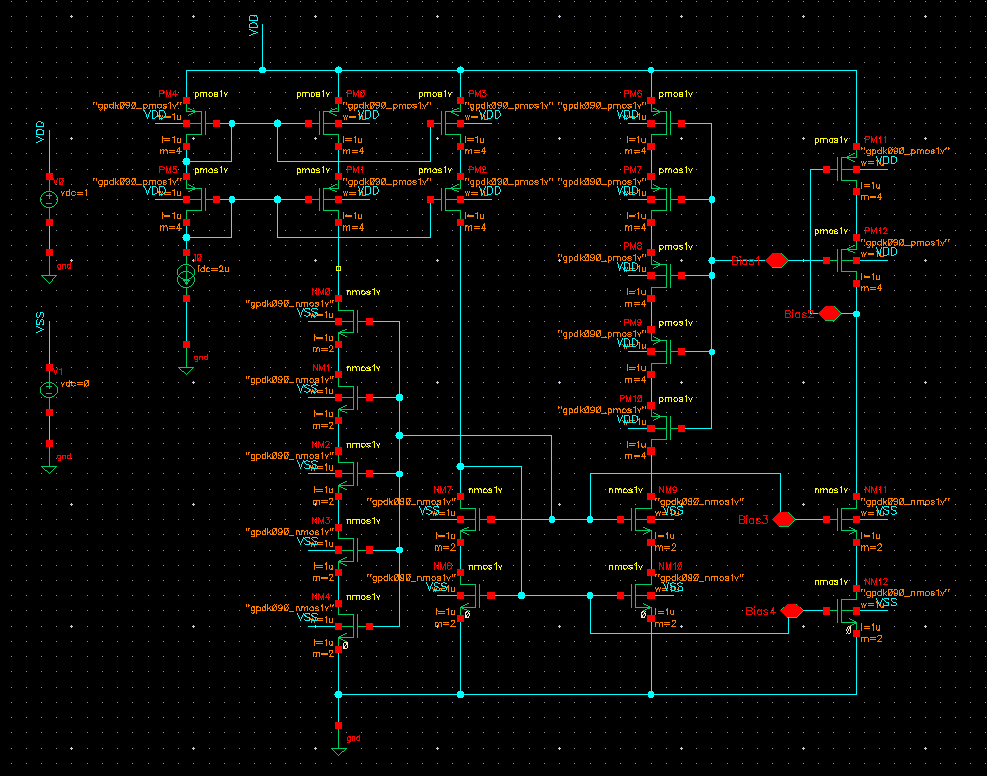Click the gnd symbol below the NM4 stack
The image size is (987, 776).
click(x=339, y=746)
